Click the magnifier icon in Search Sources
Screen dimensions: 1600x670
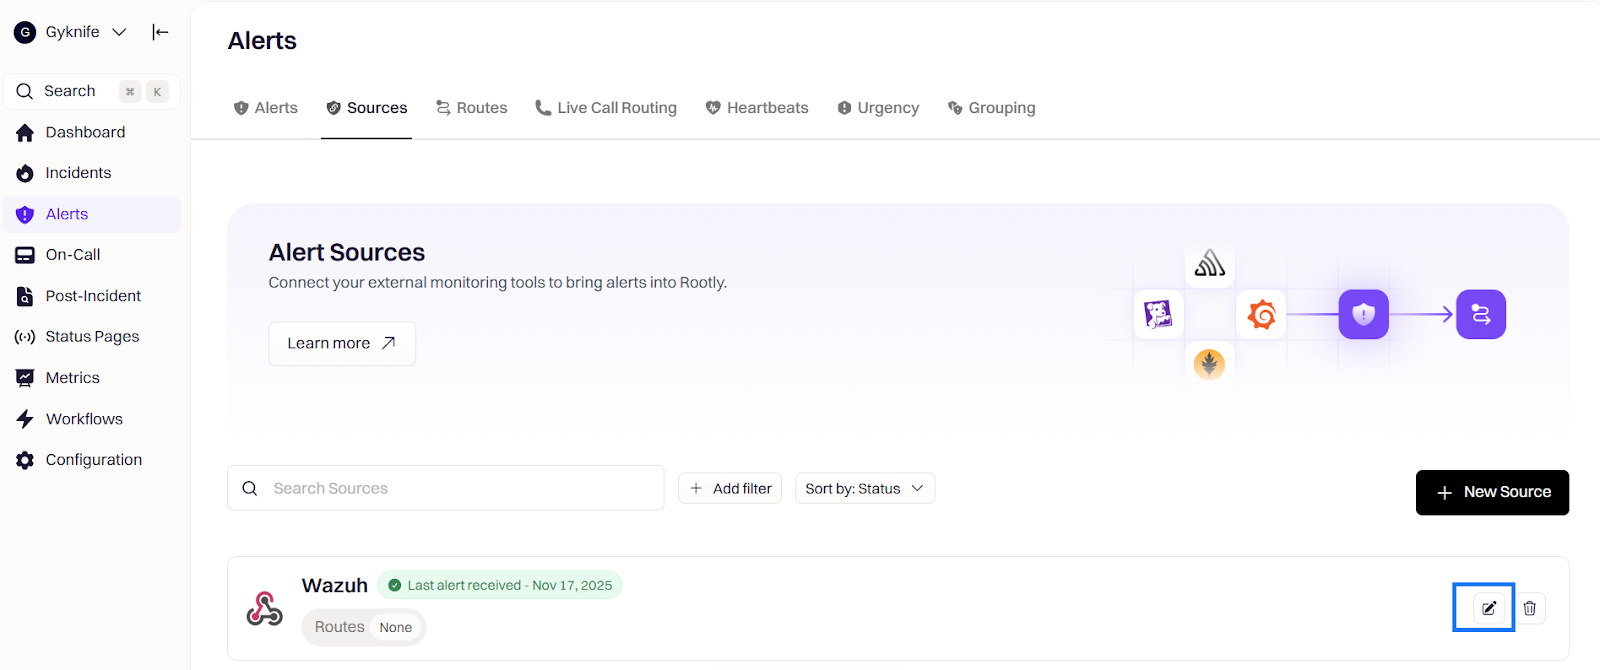[250, 488]
